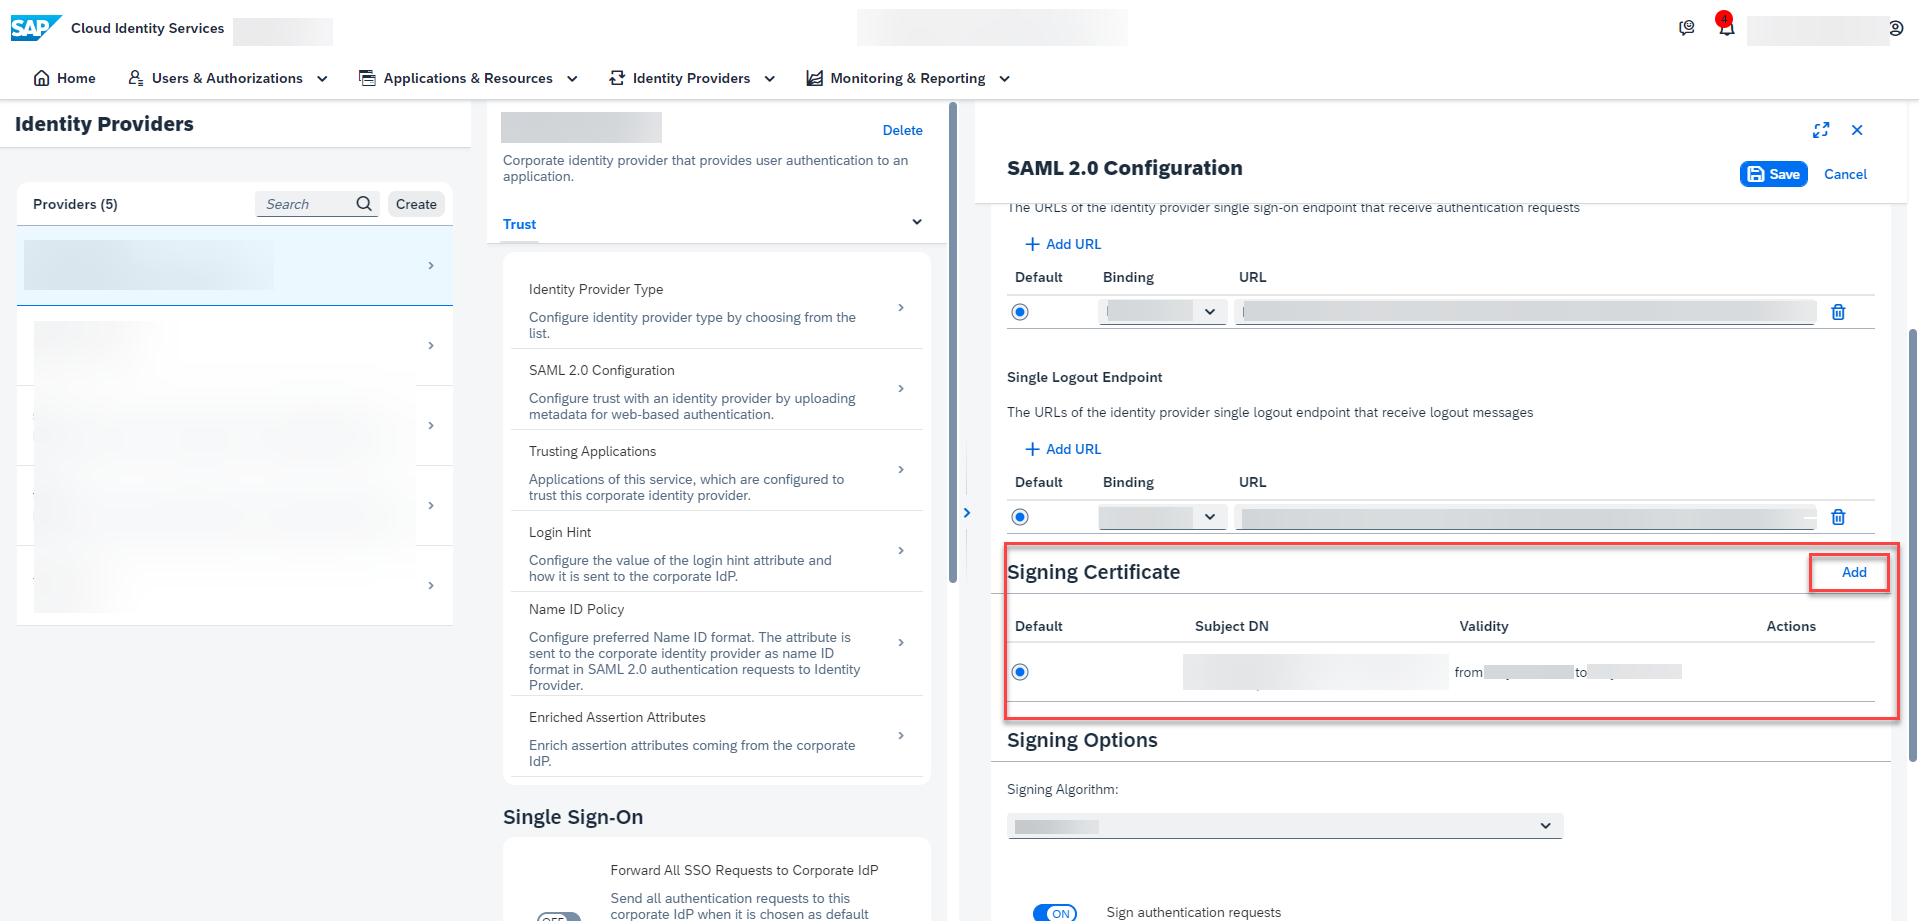Image resolution: width=1920 pixels, height=921 pixels.
Task: Delete the single sign-on endpoint URL row
Action: [x=1838, y=312]
